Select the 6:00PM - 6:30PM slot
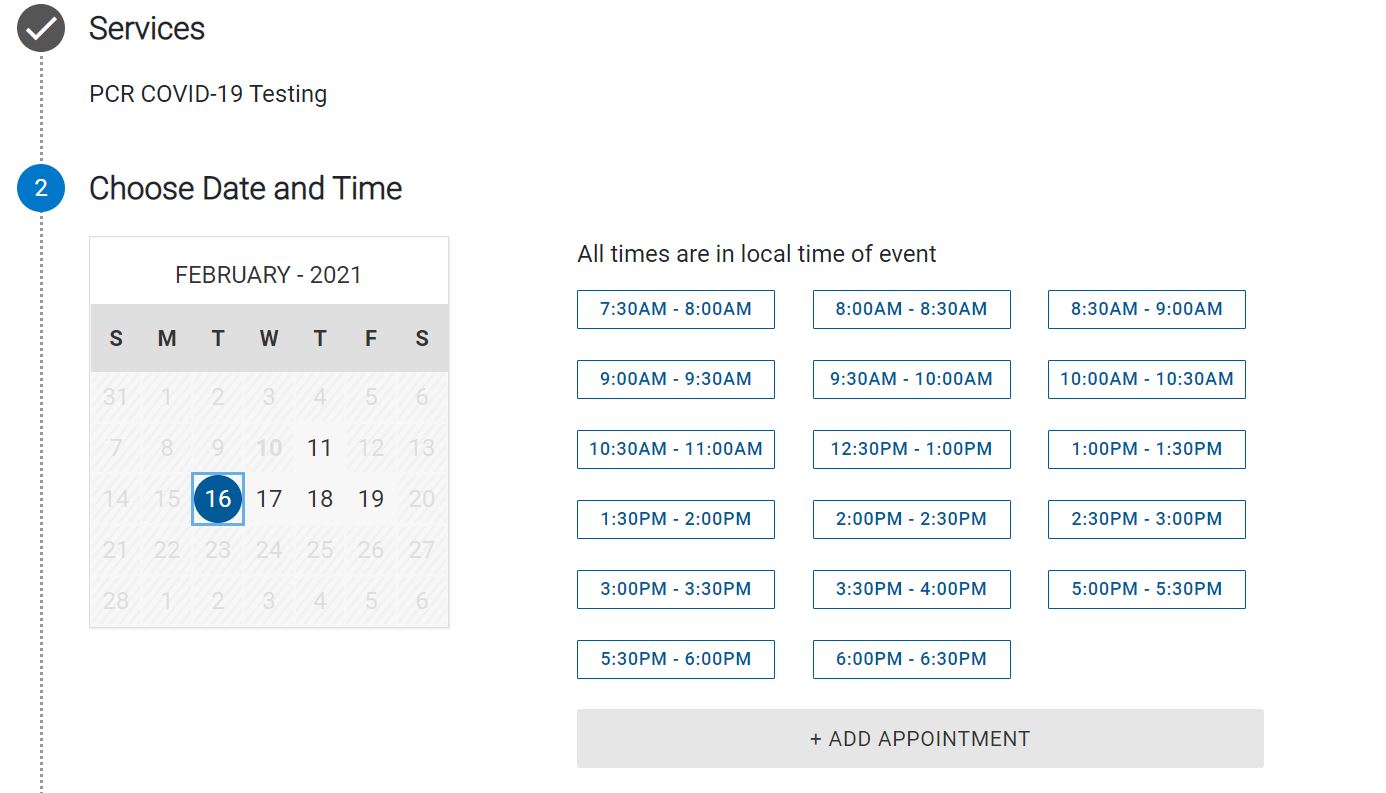1386x793 pixels. 912,659
